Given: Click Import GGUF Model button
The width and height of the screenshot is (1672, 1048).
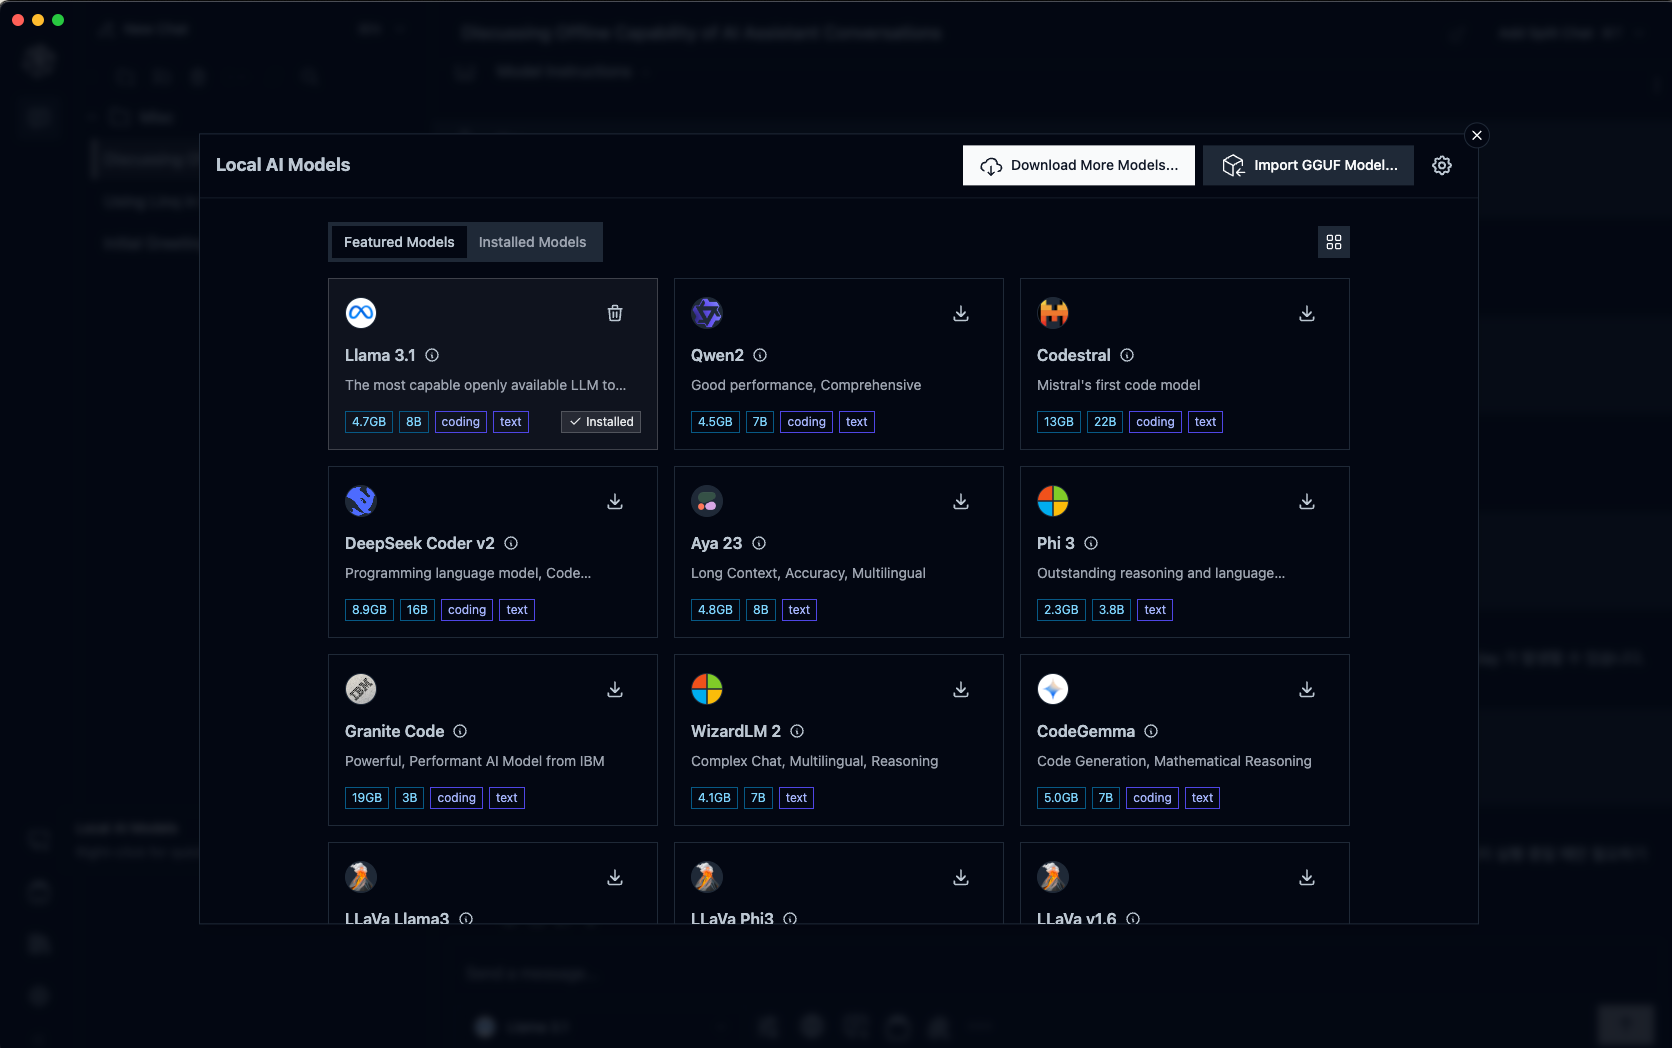Looking at the screenshot, I should click(1308, 165).
